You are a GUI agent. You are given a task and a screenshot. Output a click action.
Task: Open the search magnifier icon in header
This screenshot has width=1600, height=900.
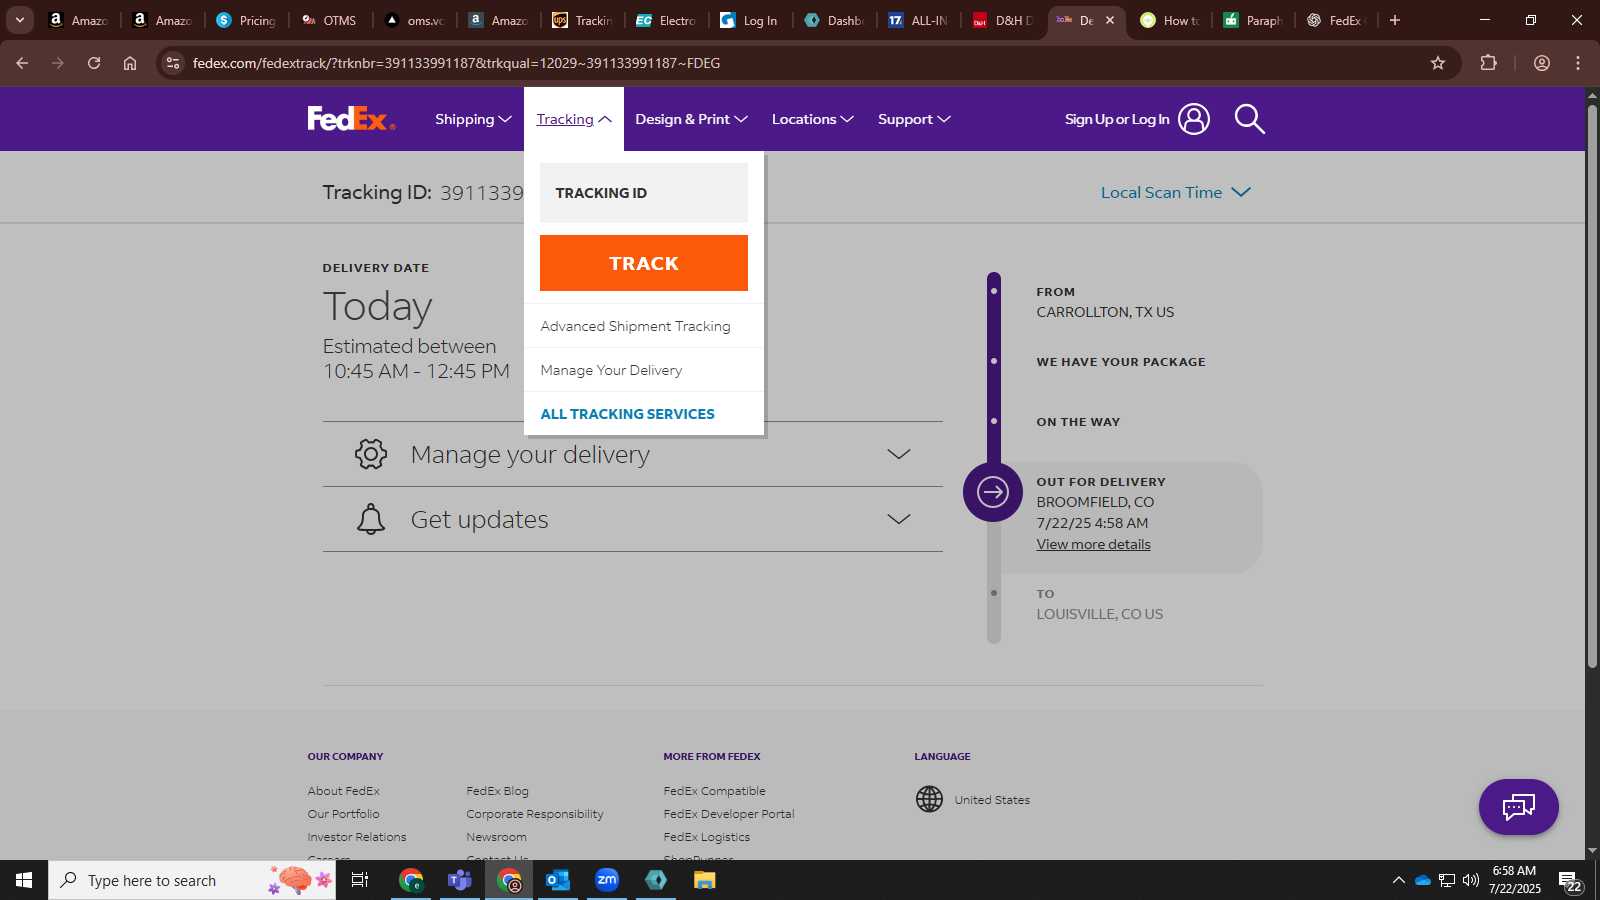coord(1249,119)
